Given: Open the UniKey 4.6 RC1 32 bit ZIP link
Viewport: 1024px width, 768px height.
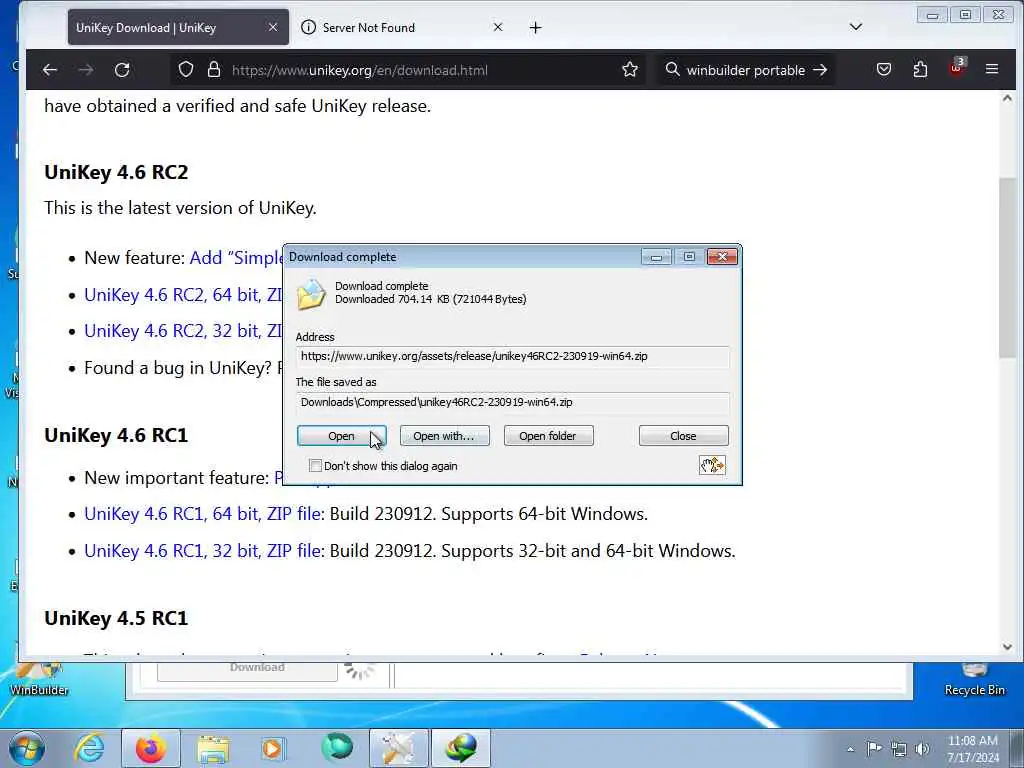Looking at the screenshot, I should tap(202, 551).
